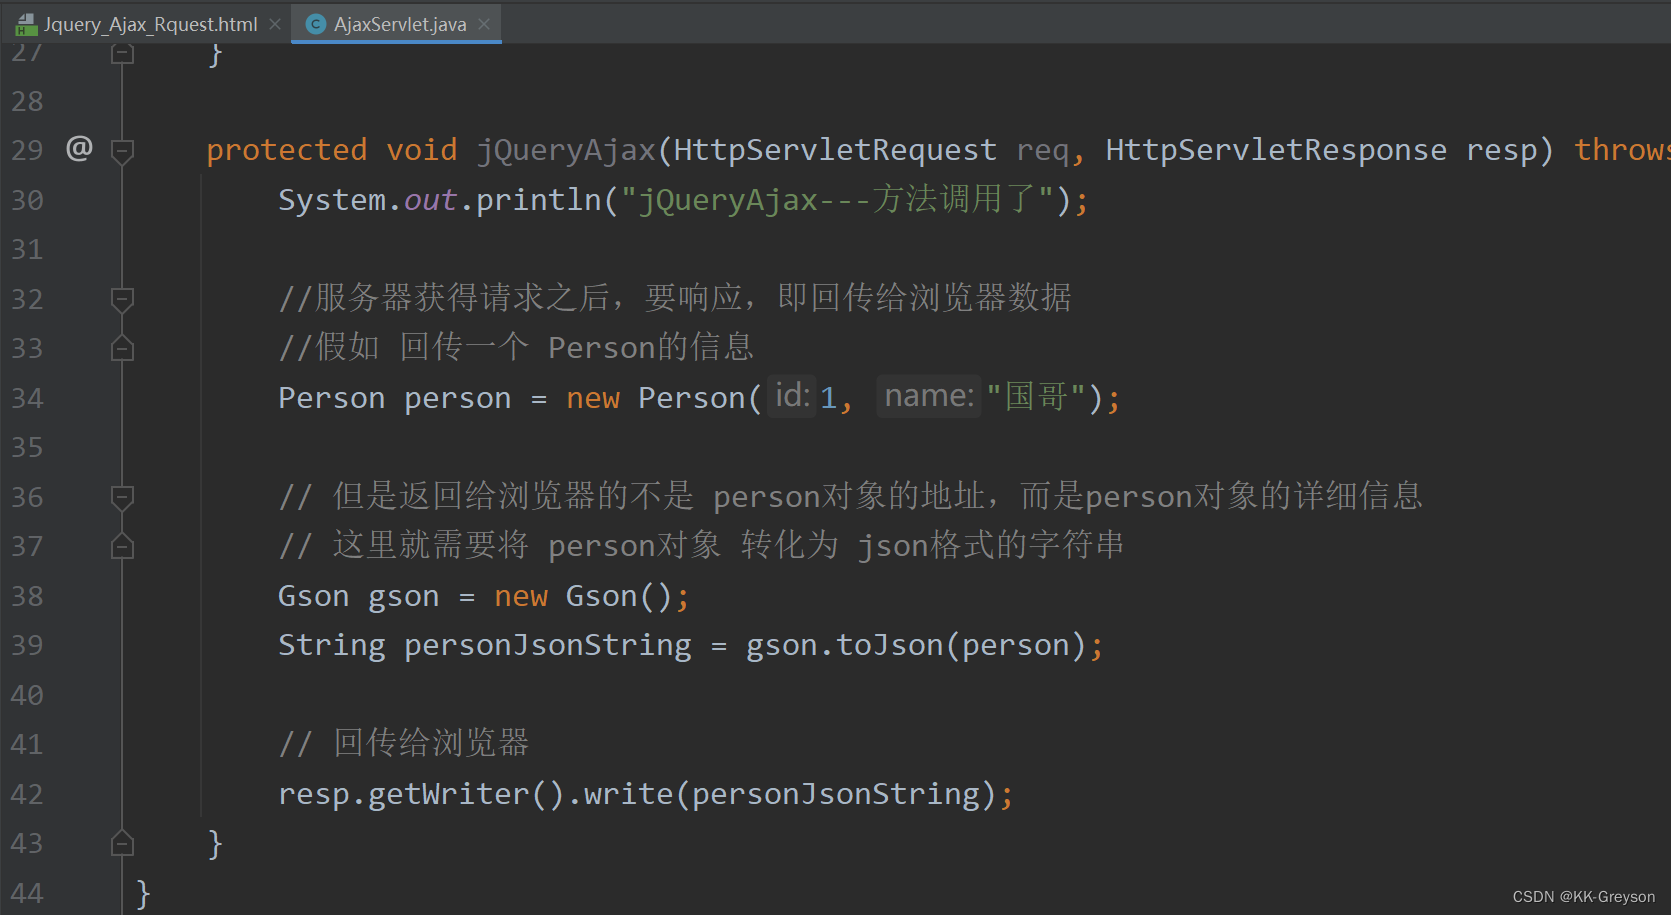Collapse comment block fold on line 32
The height and width of the screenshot is (915, 1671).
[x=122, y=299]
